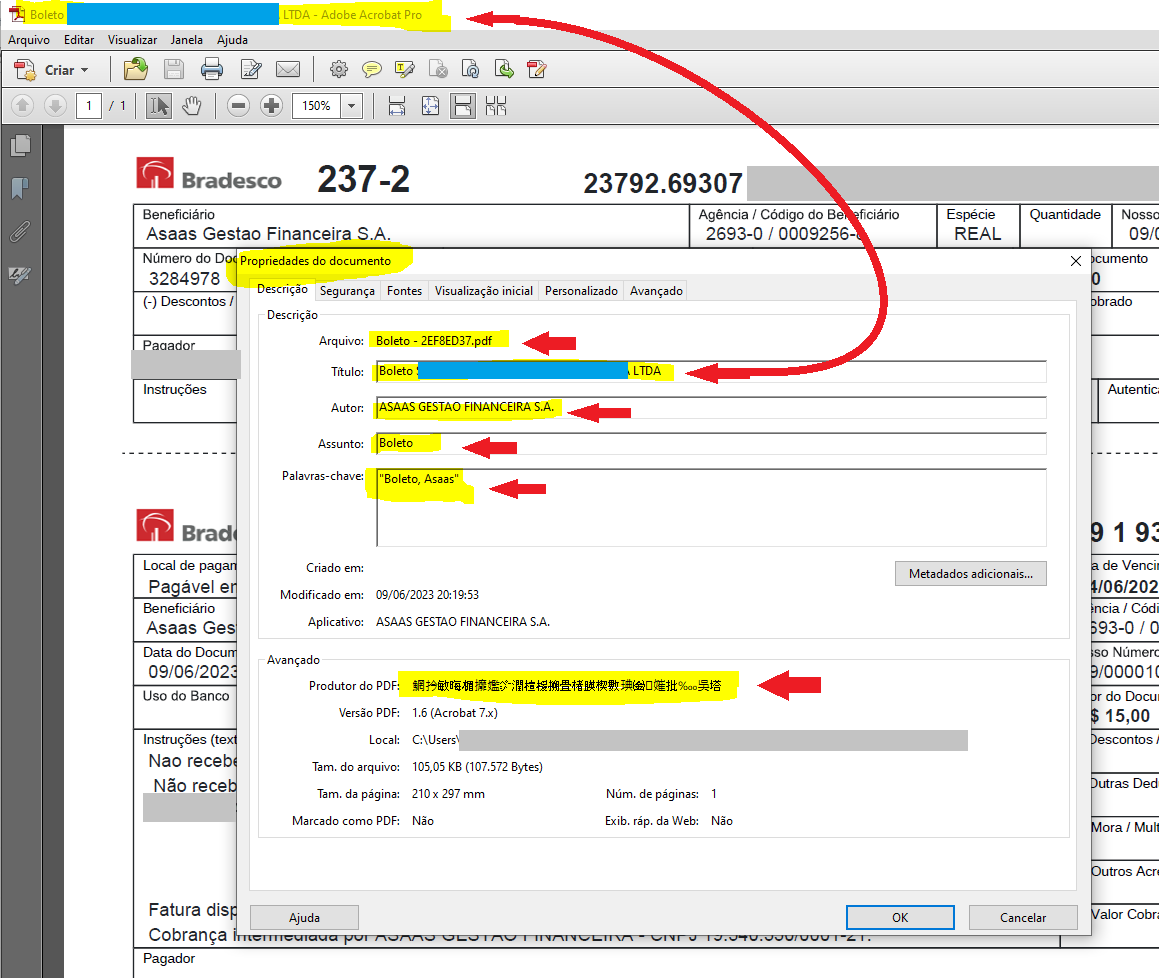Viewport: 1159px width, 978px height.
Task: Switch to the Avançado tab
Action: [x=656, y=291]
